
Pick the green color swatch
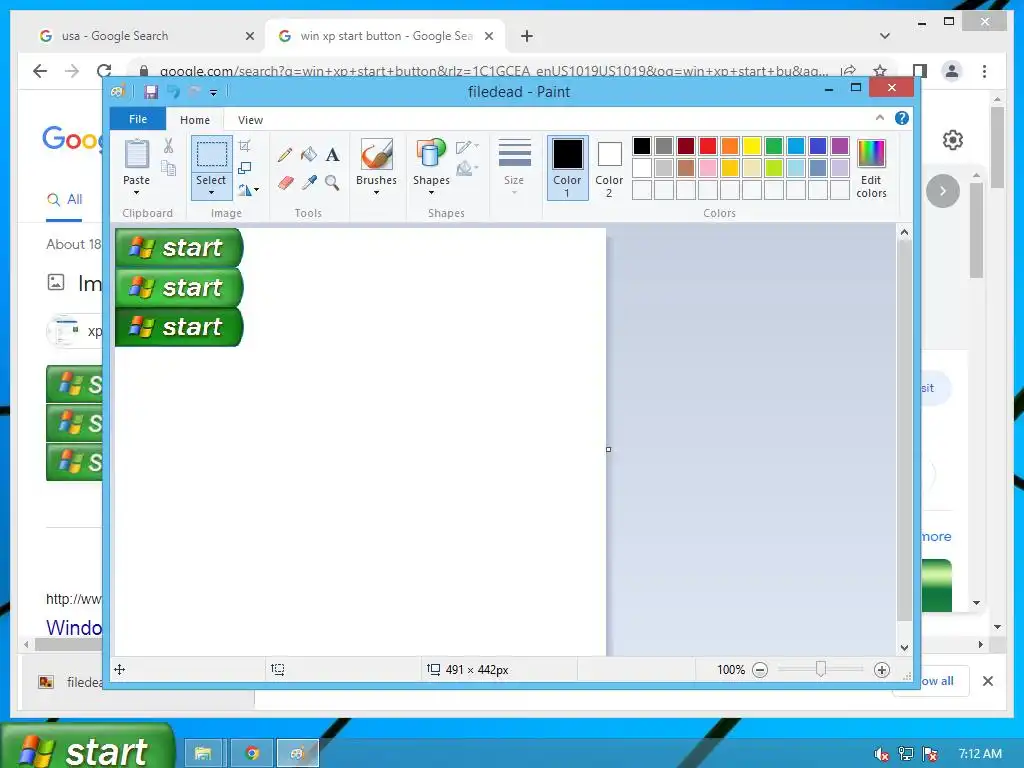(x=773, y=146)
